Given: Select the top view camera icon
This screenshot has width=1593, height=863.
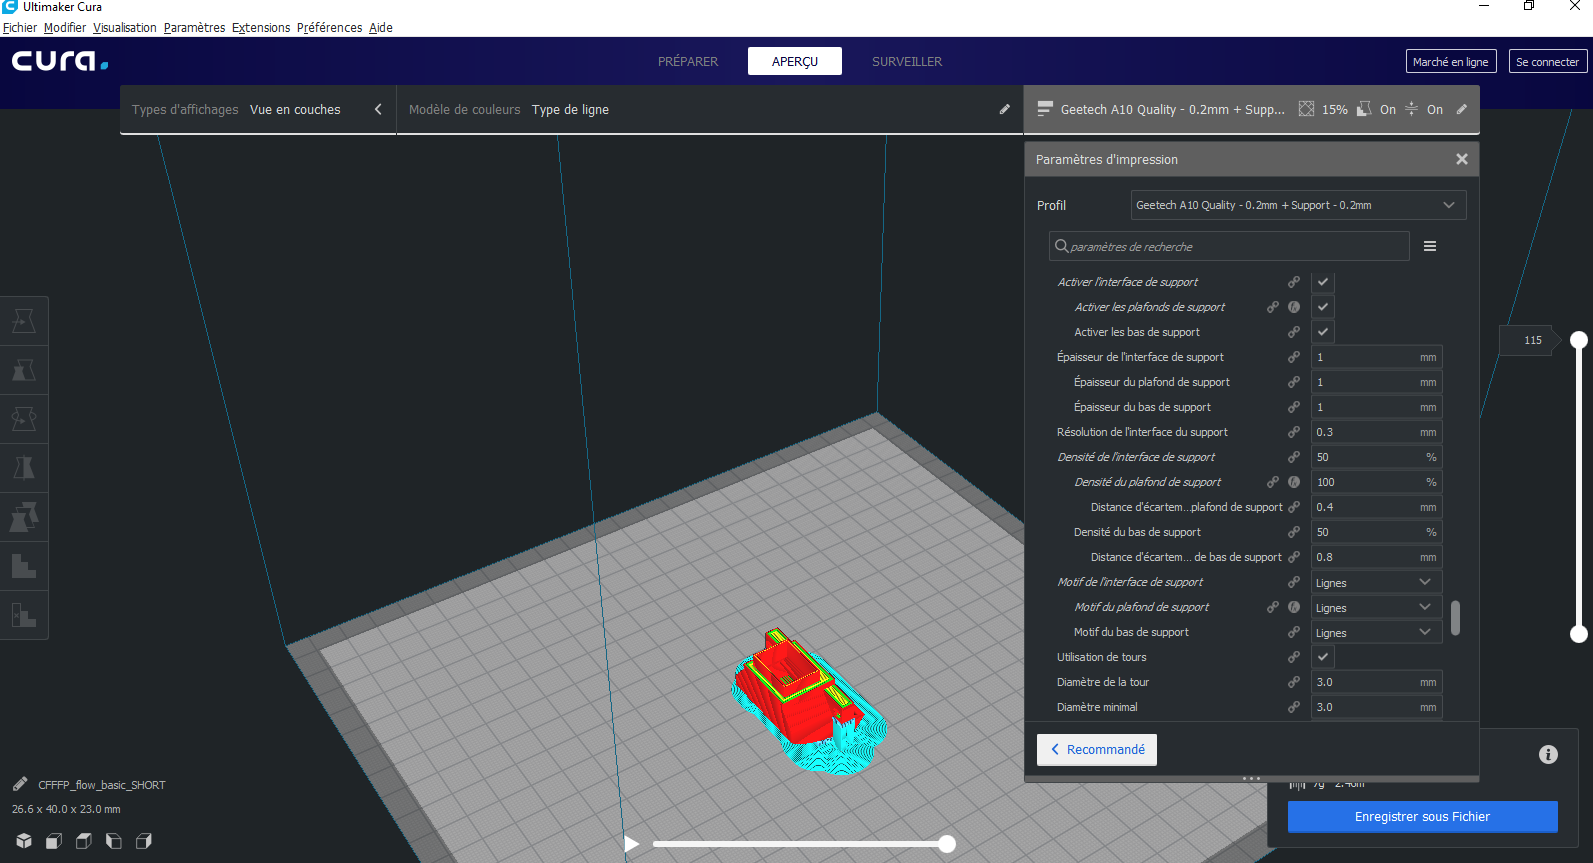Looking at the screenshot, I should pyautogui.click(x=84, y=841).
